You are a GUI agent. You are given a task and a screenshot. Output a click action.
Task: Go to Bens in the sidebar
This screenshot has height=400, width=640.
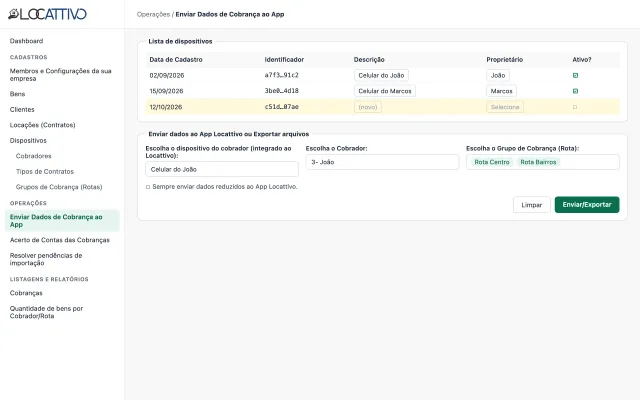point(18,94)
